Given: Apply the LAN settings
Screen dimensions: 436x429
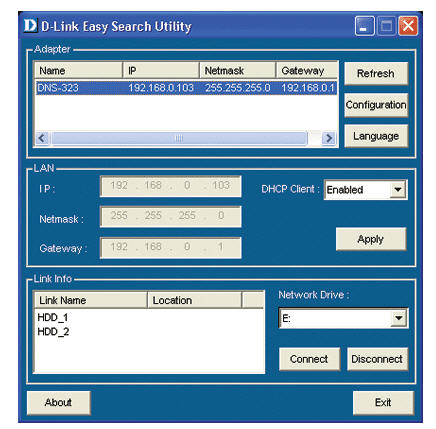Looking at the screenshot, I should tap(371, 239).
